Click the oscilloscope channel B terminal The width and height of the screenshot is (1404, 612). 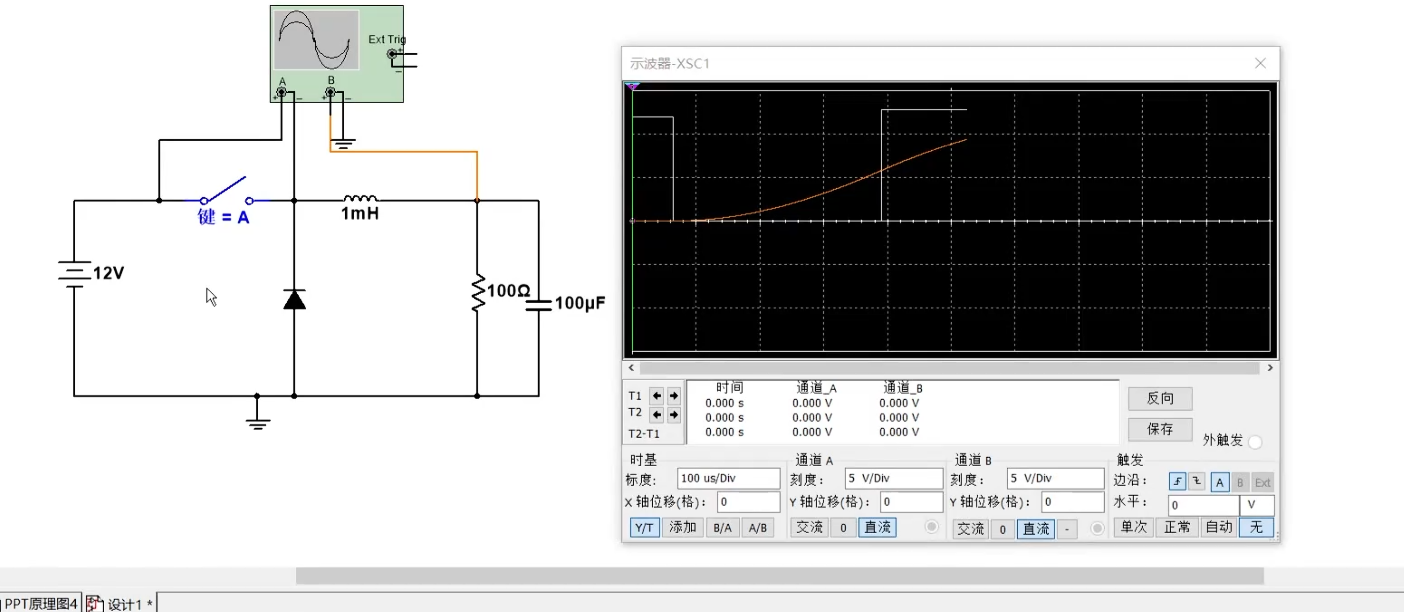pyautogui.click(x=330, y=93)
